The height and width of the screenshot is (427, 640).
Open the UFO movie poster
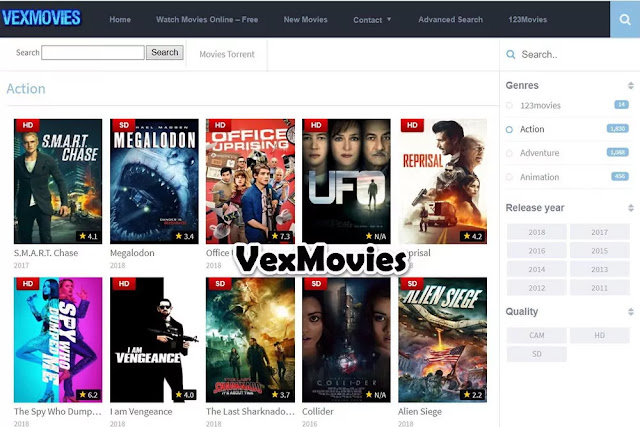[346, 181]
